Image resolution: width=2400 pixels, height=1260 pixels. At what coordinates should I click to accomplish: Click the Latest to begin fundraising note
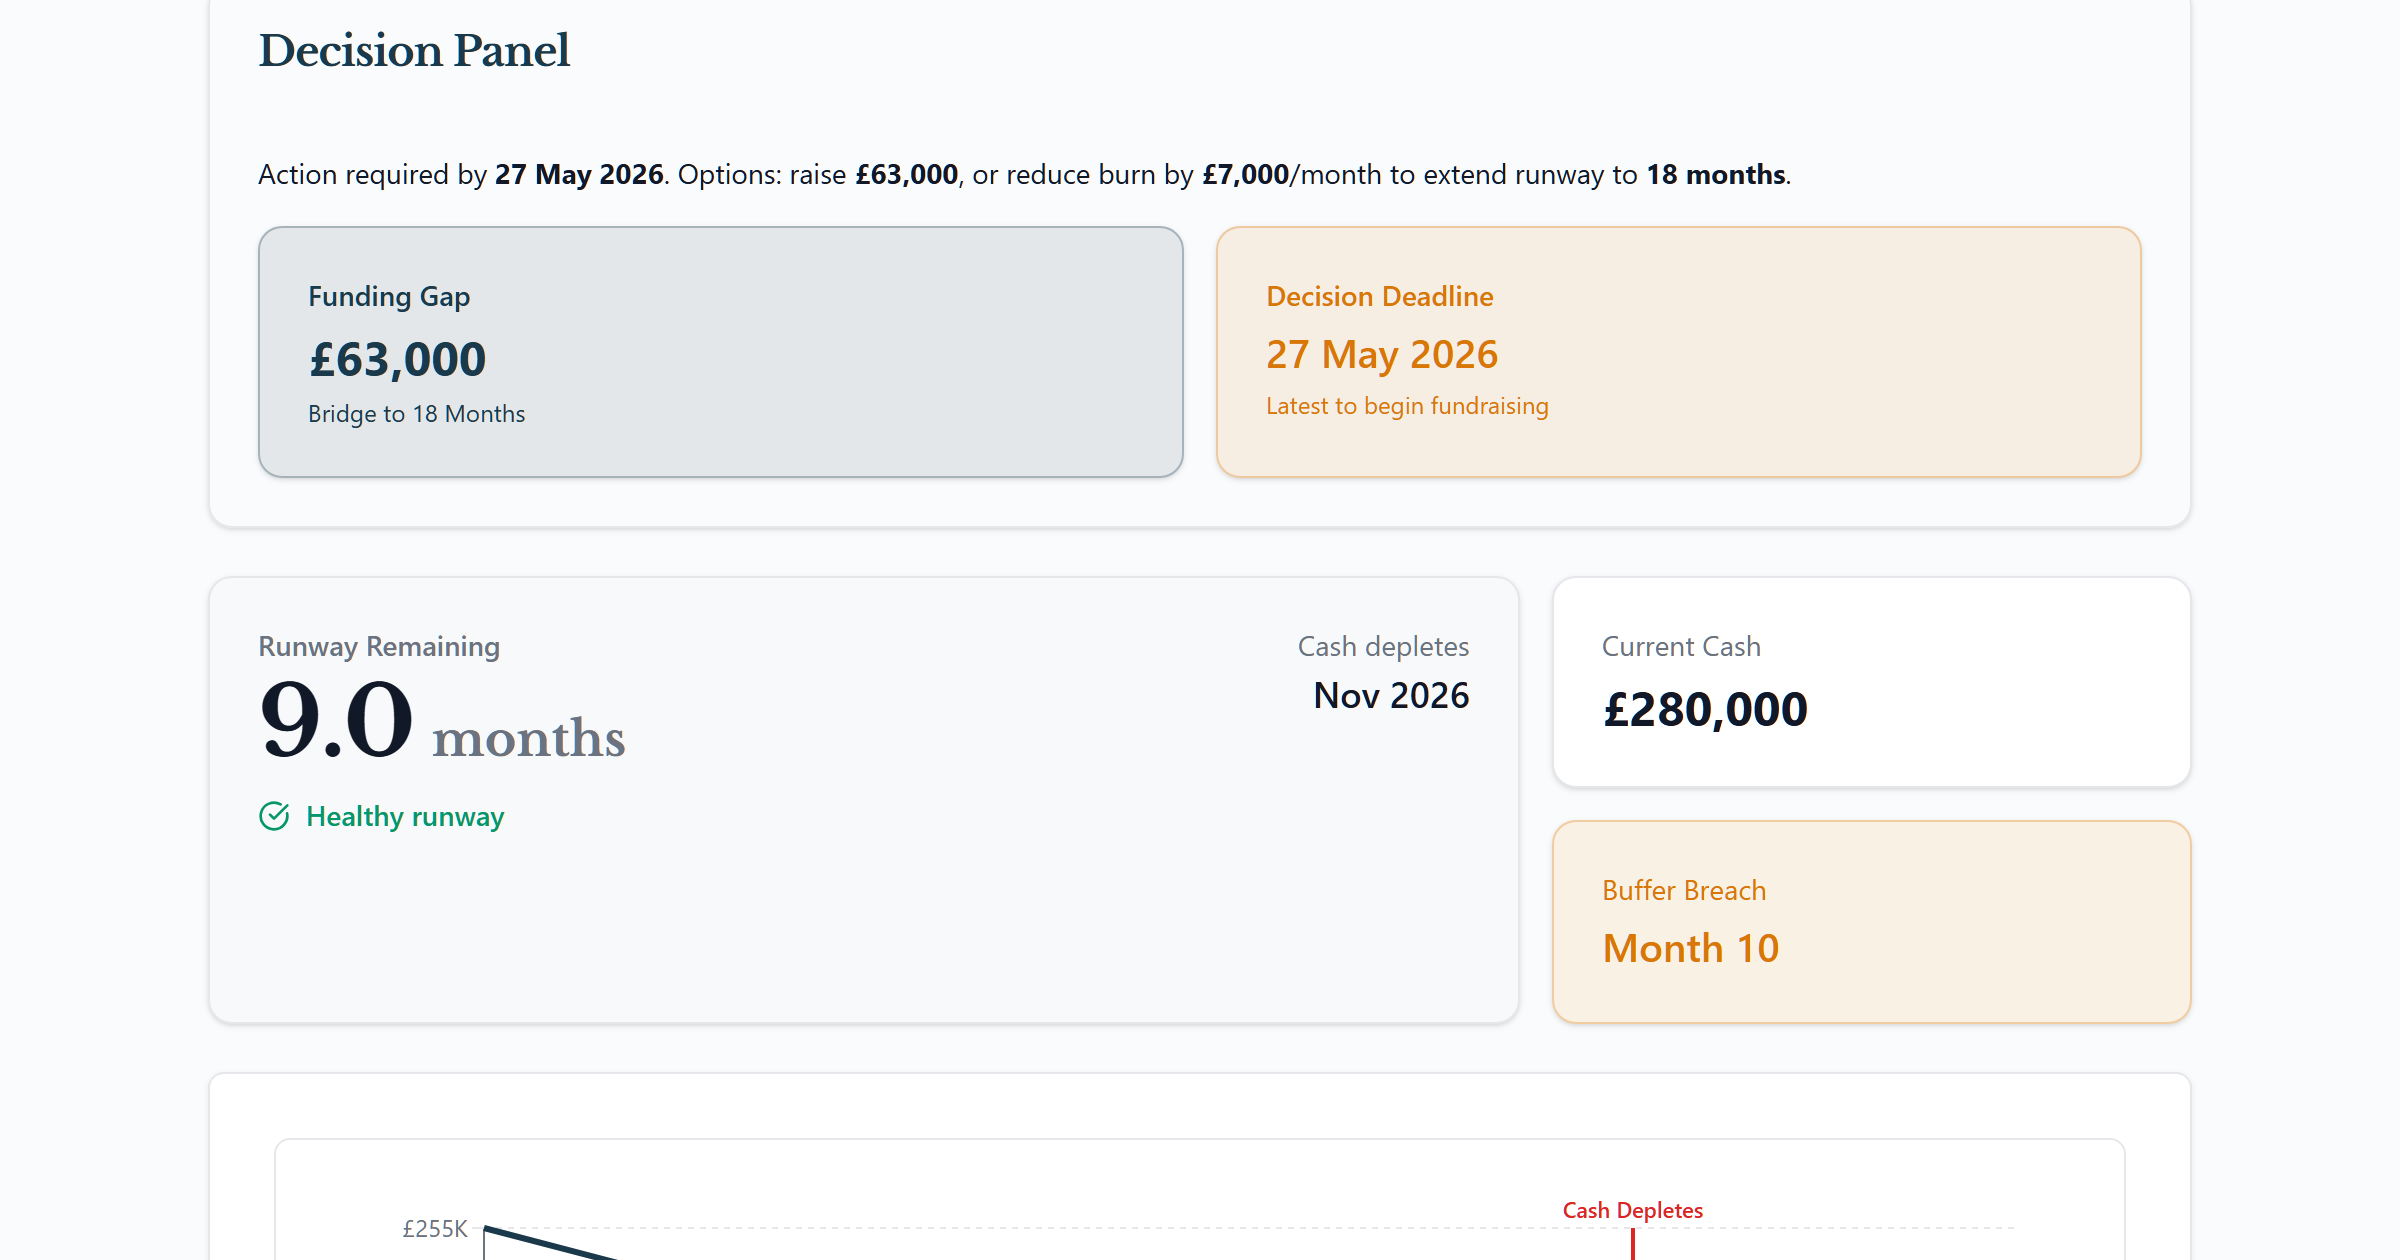click(x=1406, y=406)
